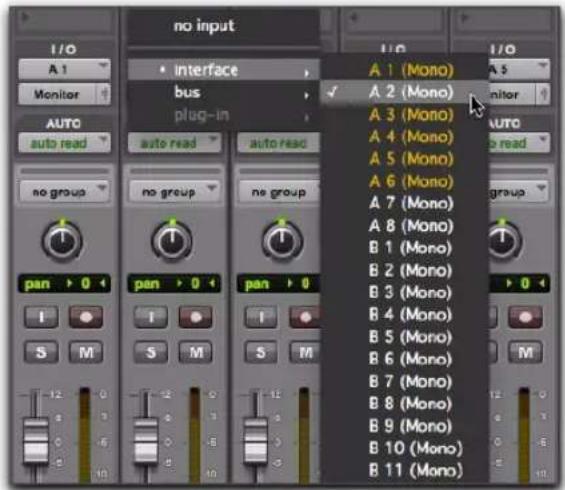The image size is (565, 490).
Task: Click the pan knob on third channel
Action: click(x=282, y=241)
